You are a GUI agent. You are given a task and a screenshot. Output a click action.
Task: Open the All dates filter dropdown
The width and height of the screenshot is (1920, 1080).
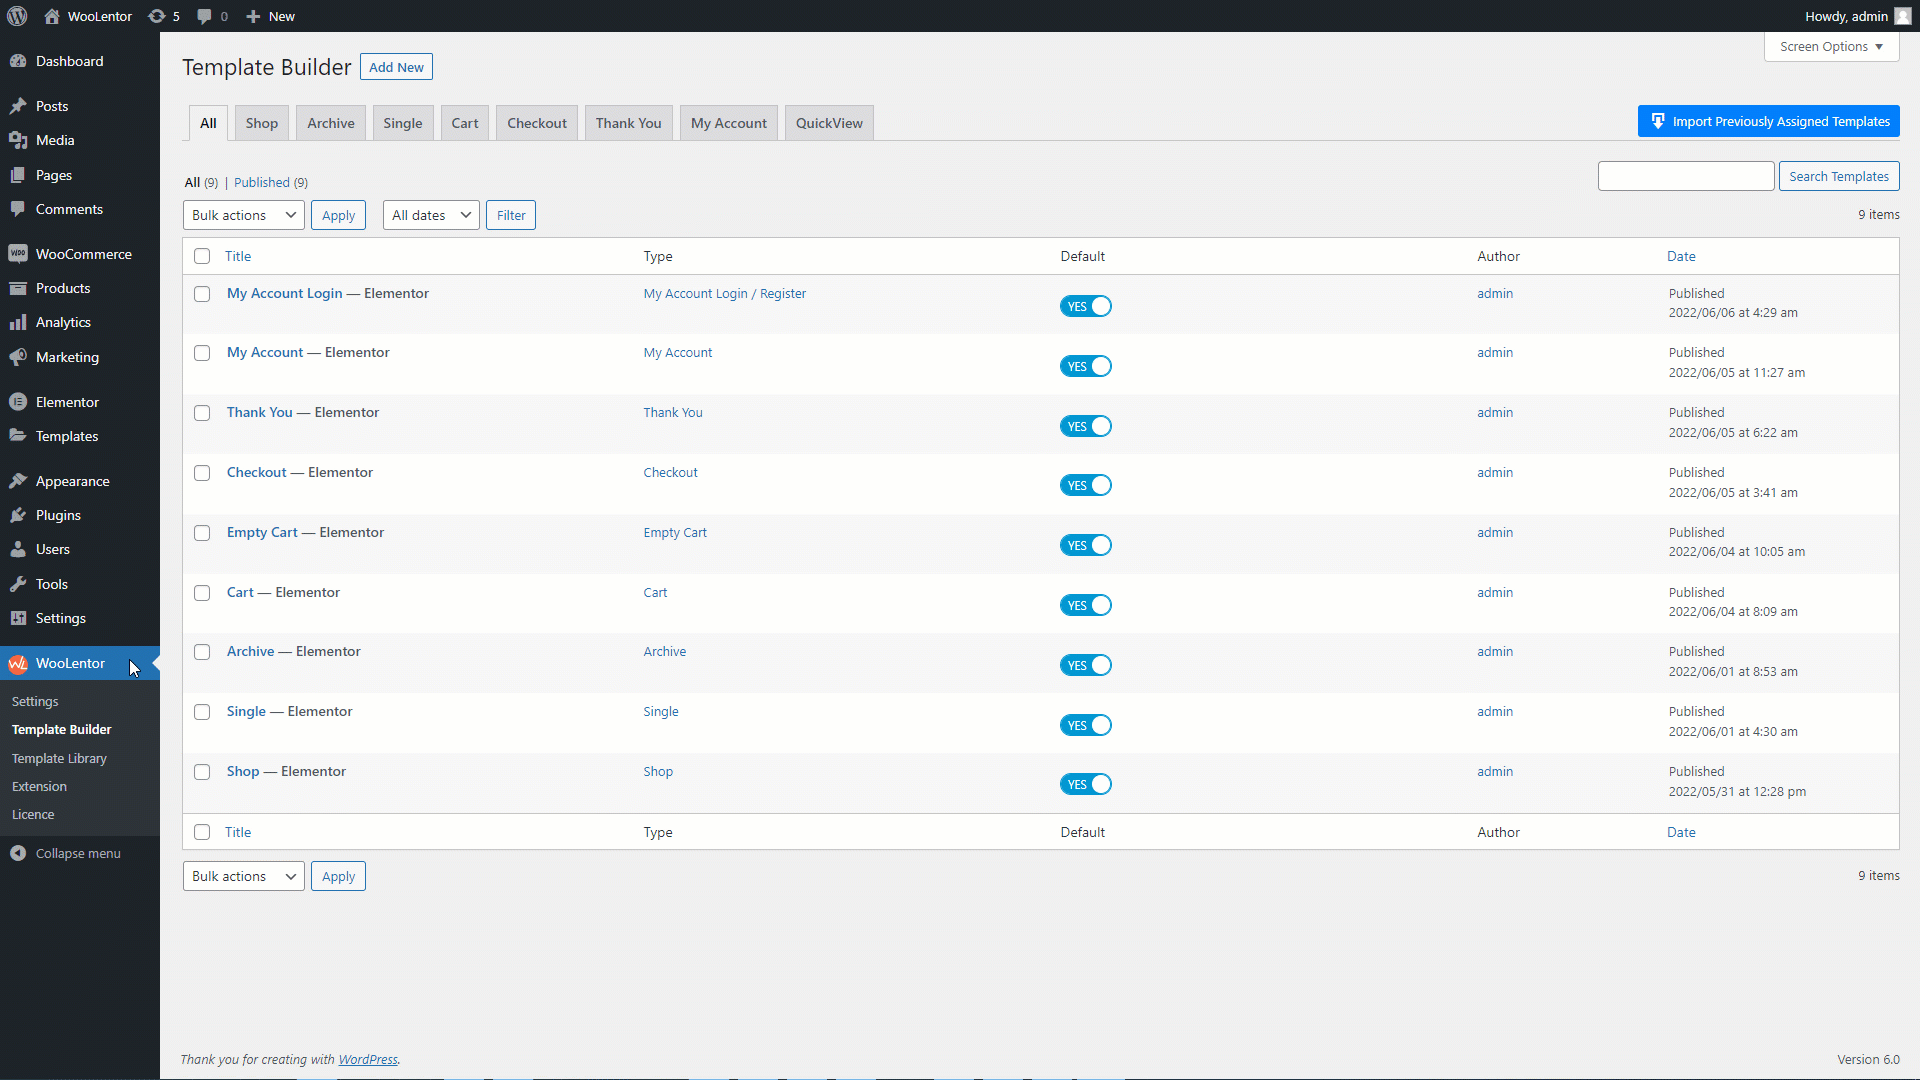click(430, 214)
